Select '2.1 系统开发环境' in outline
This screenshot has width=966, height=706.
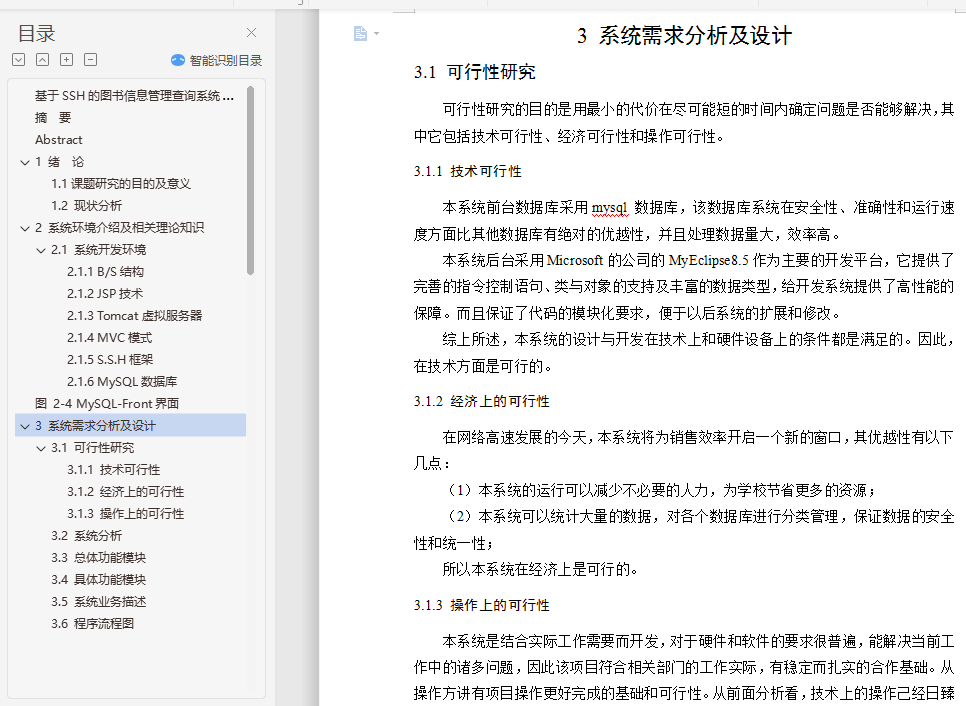99,250
